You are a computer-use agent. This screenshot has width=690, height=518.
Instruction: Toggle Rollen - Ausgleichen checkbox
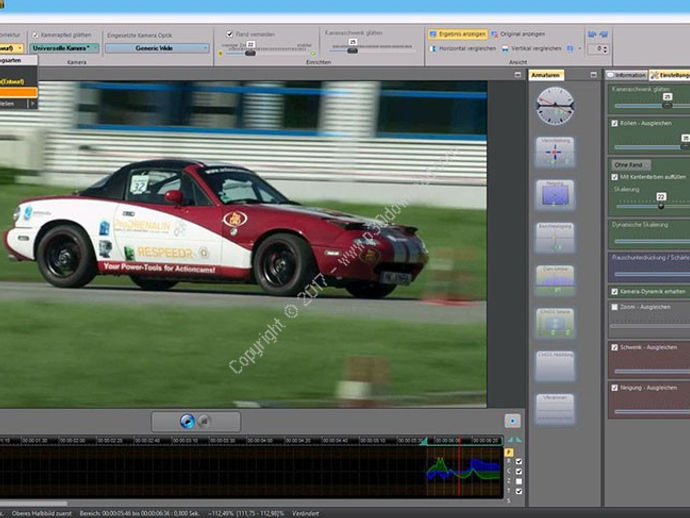[614, 123]
